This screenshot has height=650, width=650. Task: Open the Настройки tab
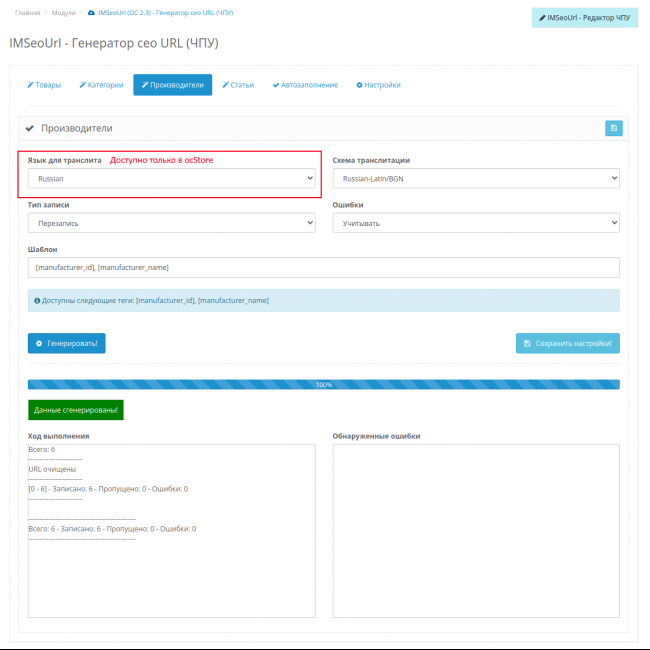378,85
